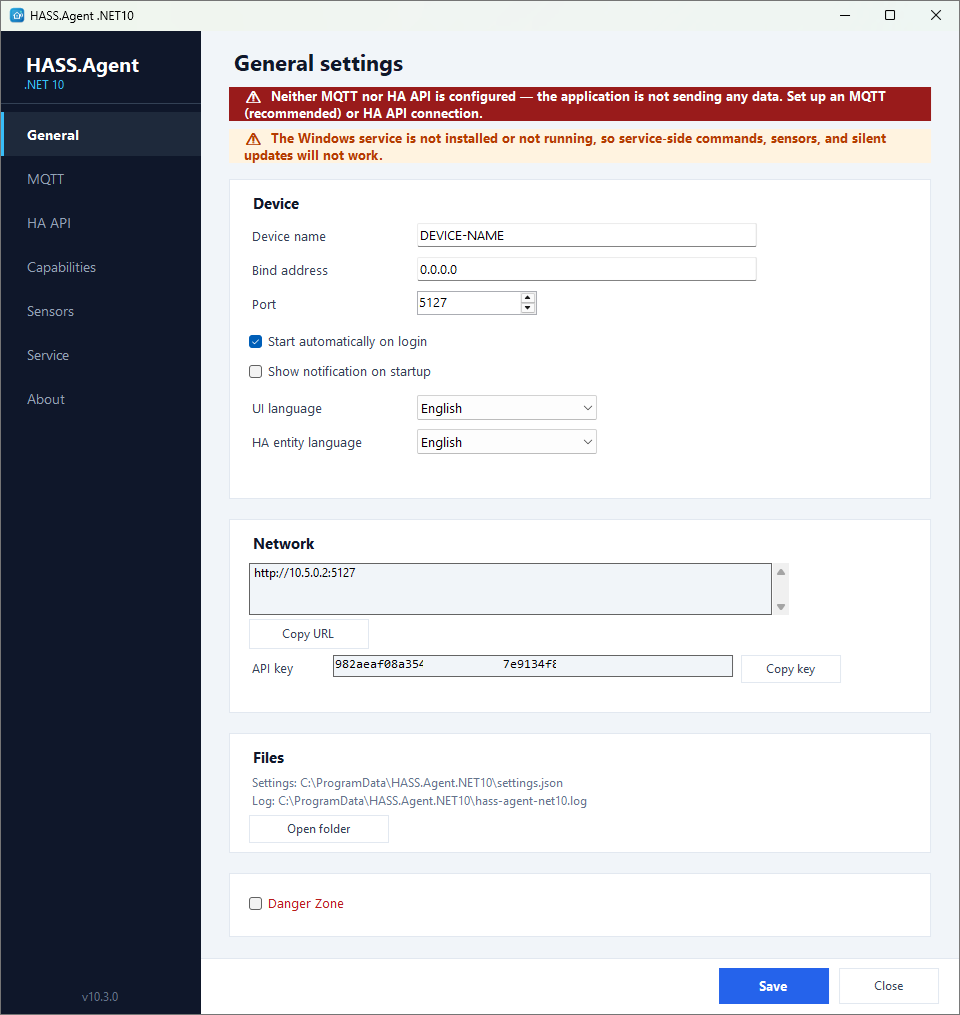Viewport: 960px width, 1015px height.
Task: Increase port with the up spinner arrow
Action: coord(528,298)
